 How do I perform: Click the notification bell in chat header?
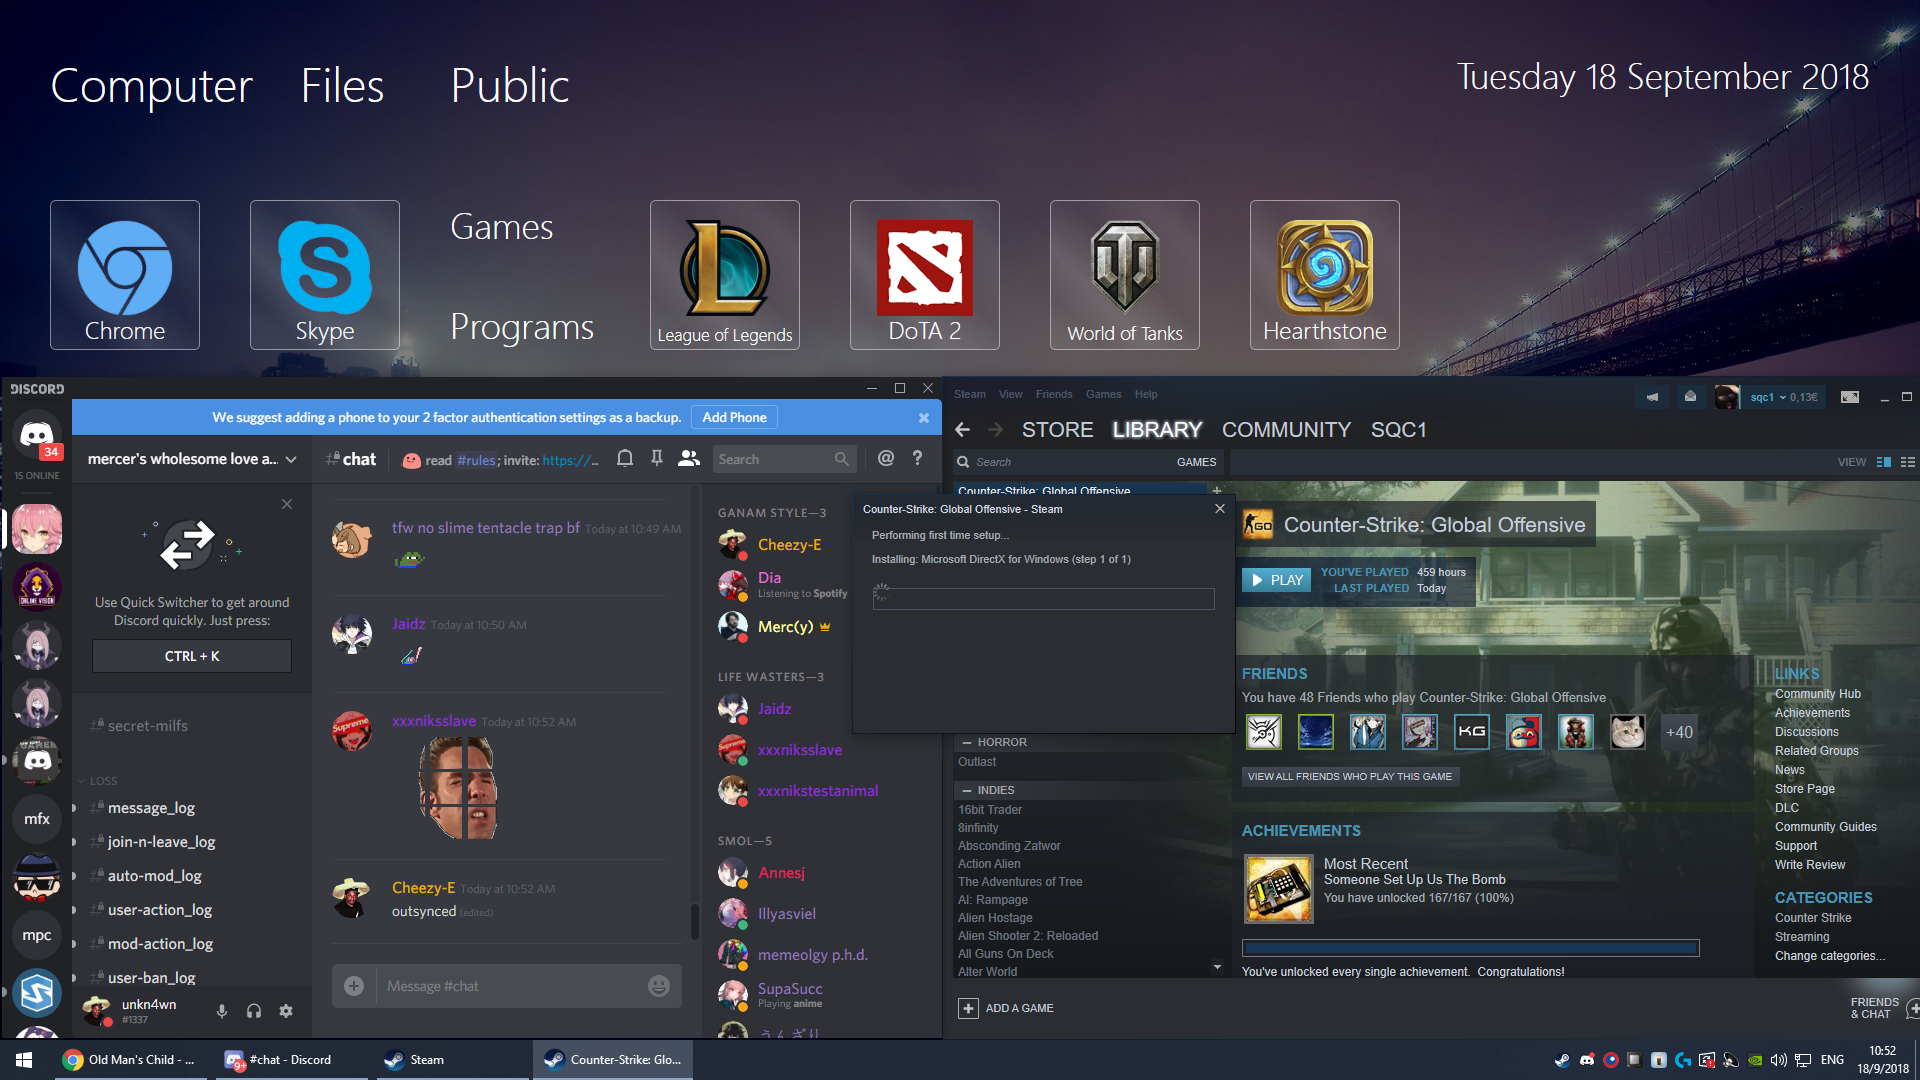(x=625, y=459)
